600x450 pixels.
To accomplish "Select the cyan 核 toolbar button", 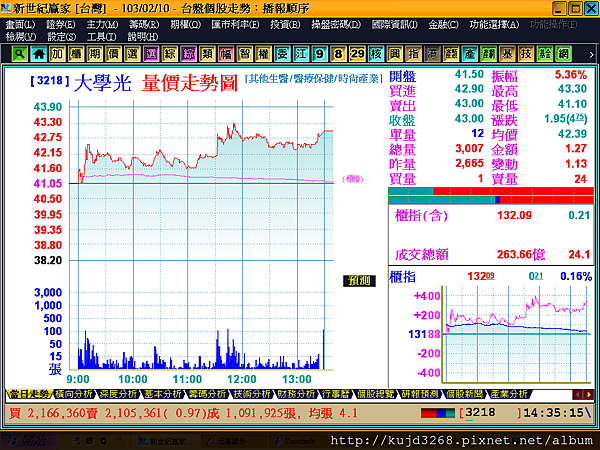I will [x=376, y=54].
